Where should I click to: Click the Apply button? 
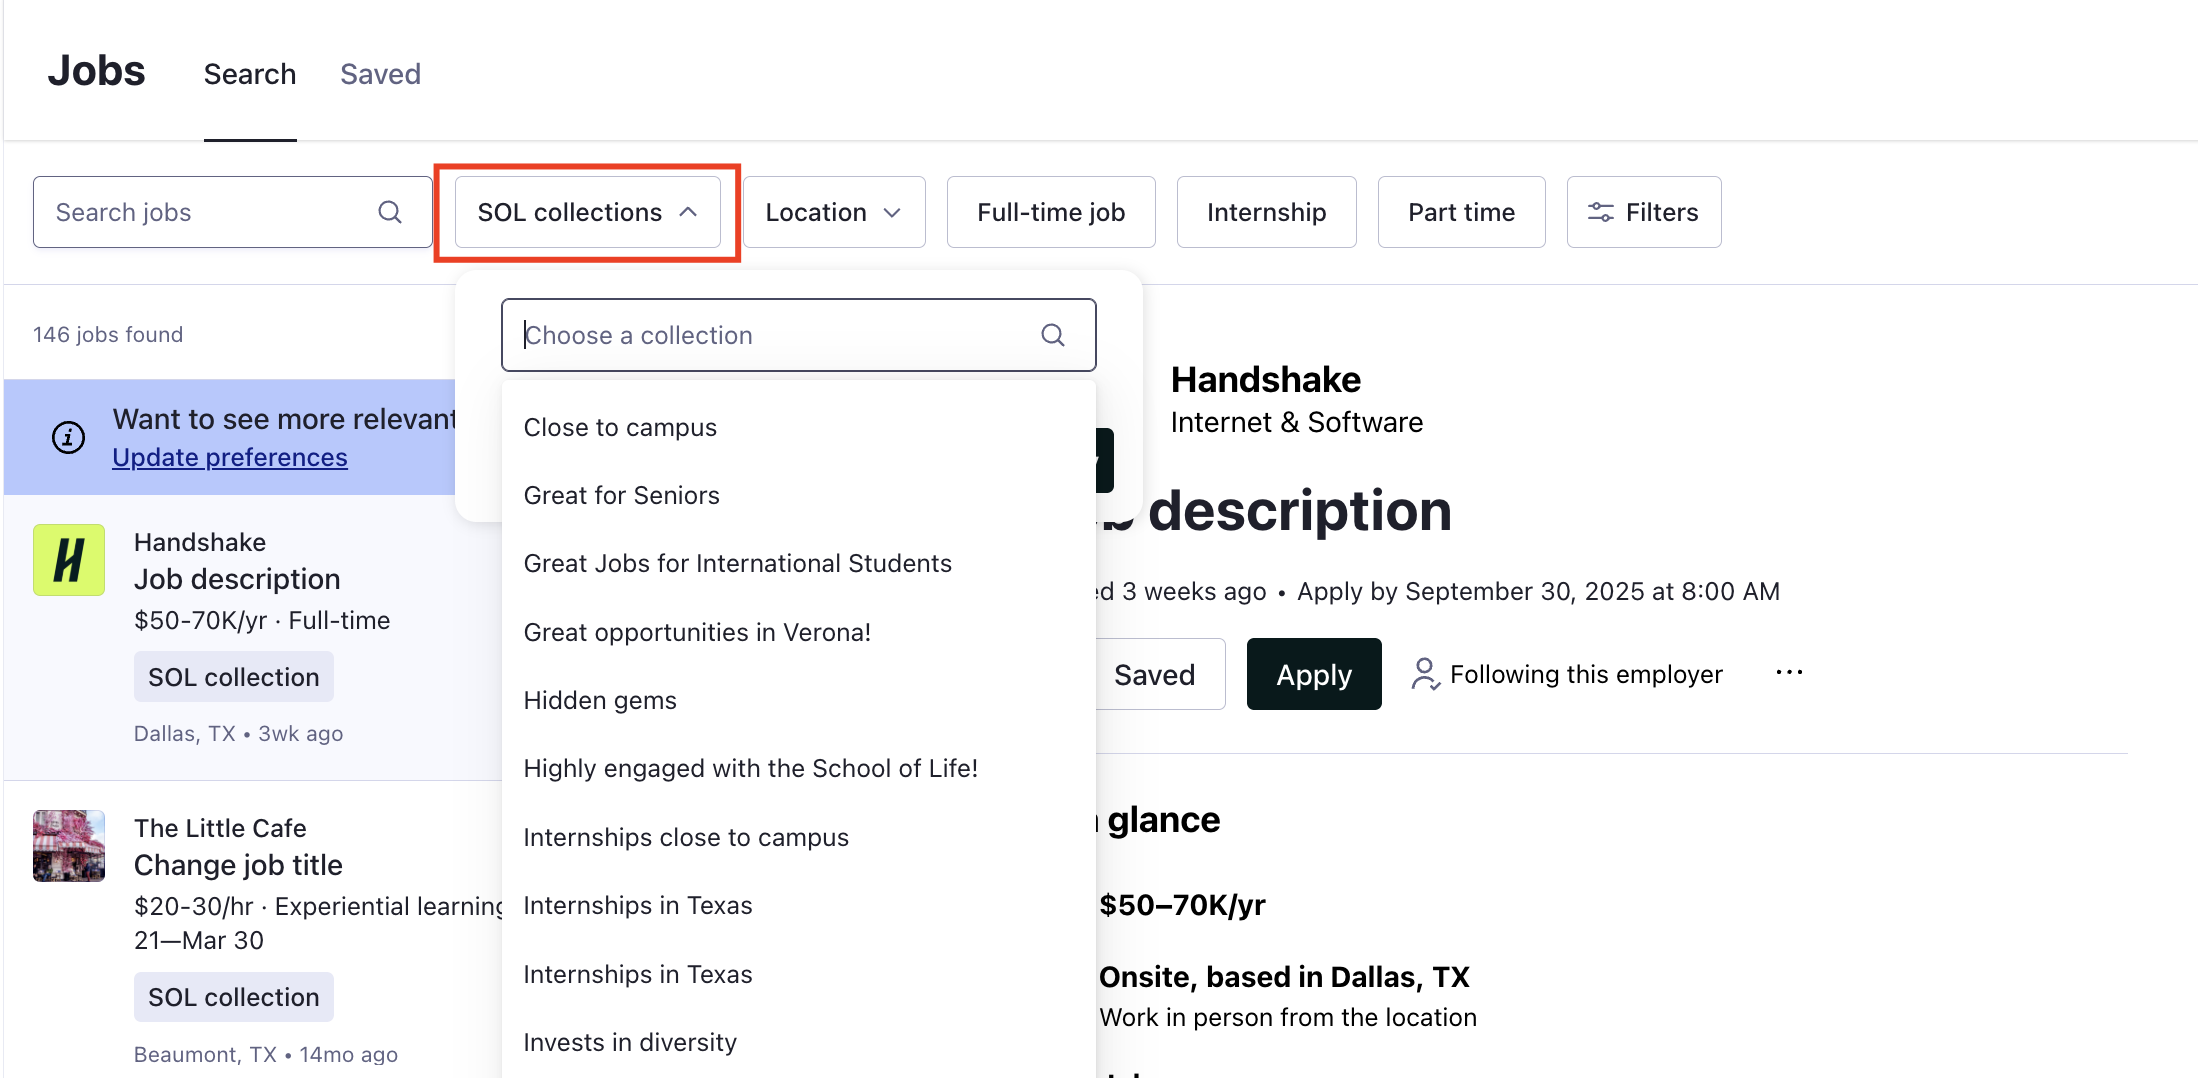pyautogui.click(x=1314, y=674)
